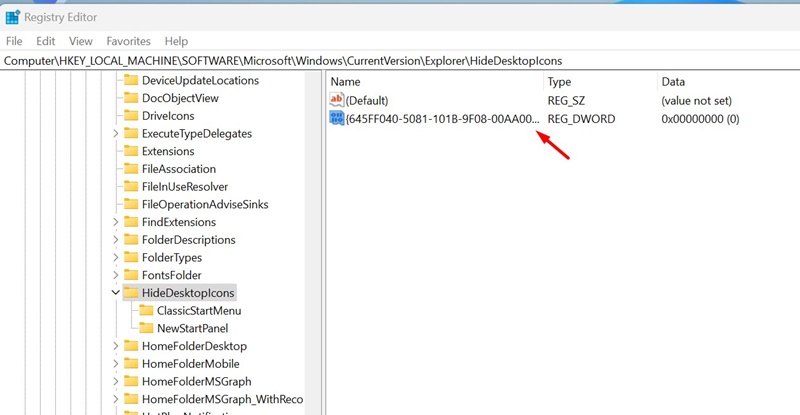This screenshot has width=800, height=415.
Task: Click the FolderTypes folder icon
Action: point(131,257)
